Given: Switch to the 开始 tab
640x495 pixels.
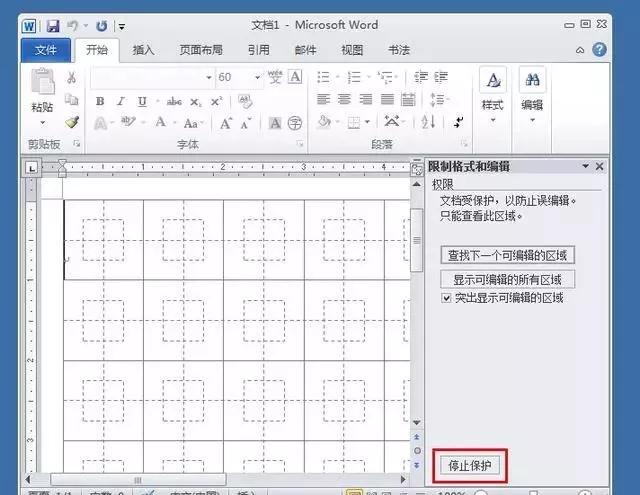Looking at the screenshot, I should [x=97, y=50].
